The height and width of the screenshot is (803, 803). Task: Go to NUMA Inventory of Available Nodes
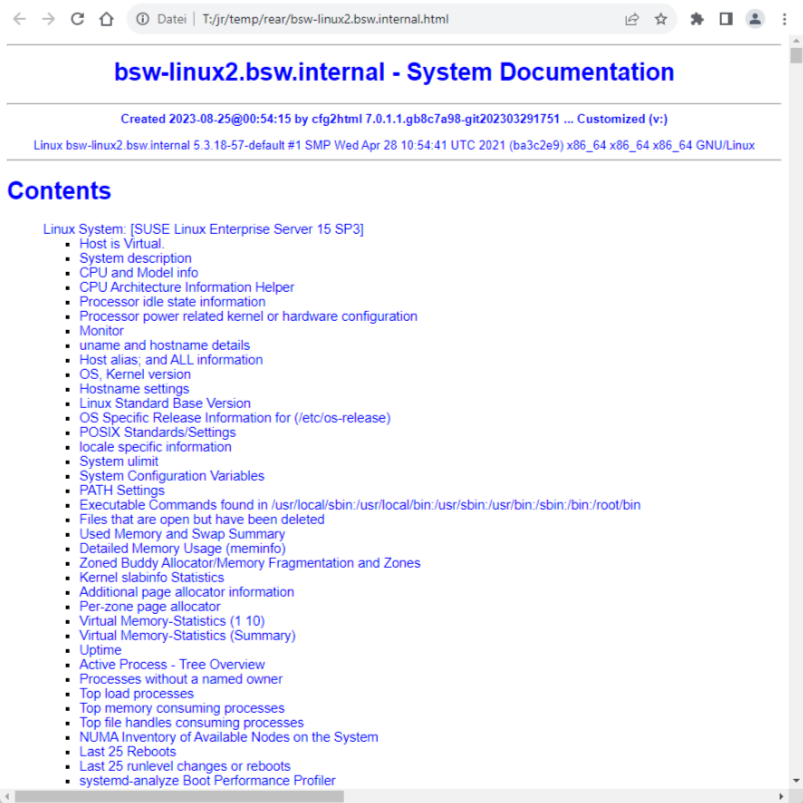(229, 737)
